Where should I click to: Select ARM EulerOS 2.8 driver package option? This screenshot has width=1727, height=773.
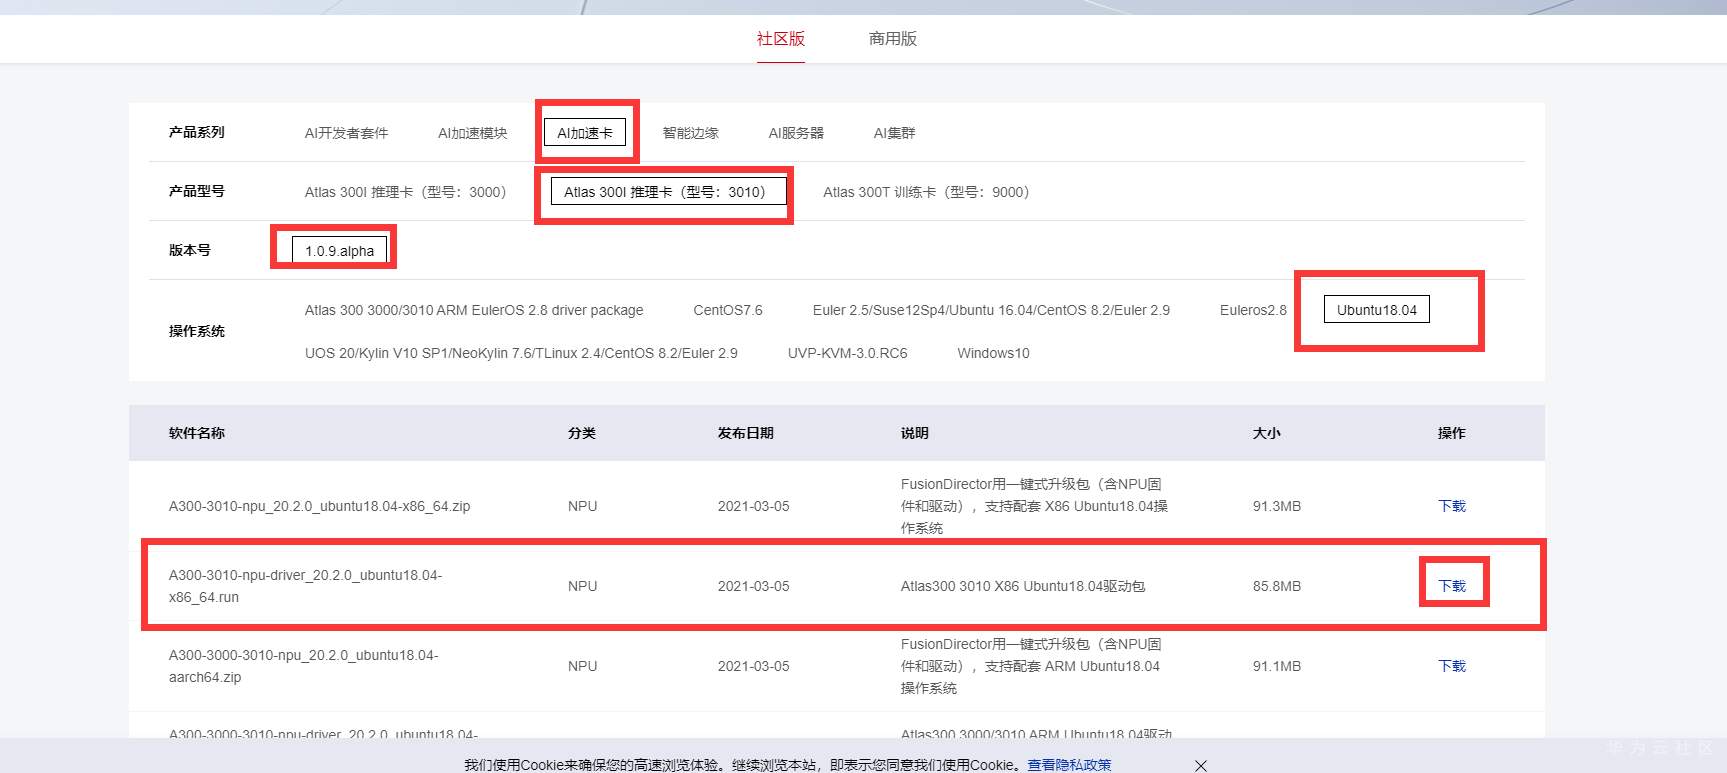click(x=474, y=310)
